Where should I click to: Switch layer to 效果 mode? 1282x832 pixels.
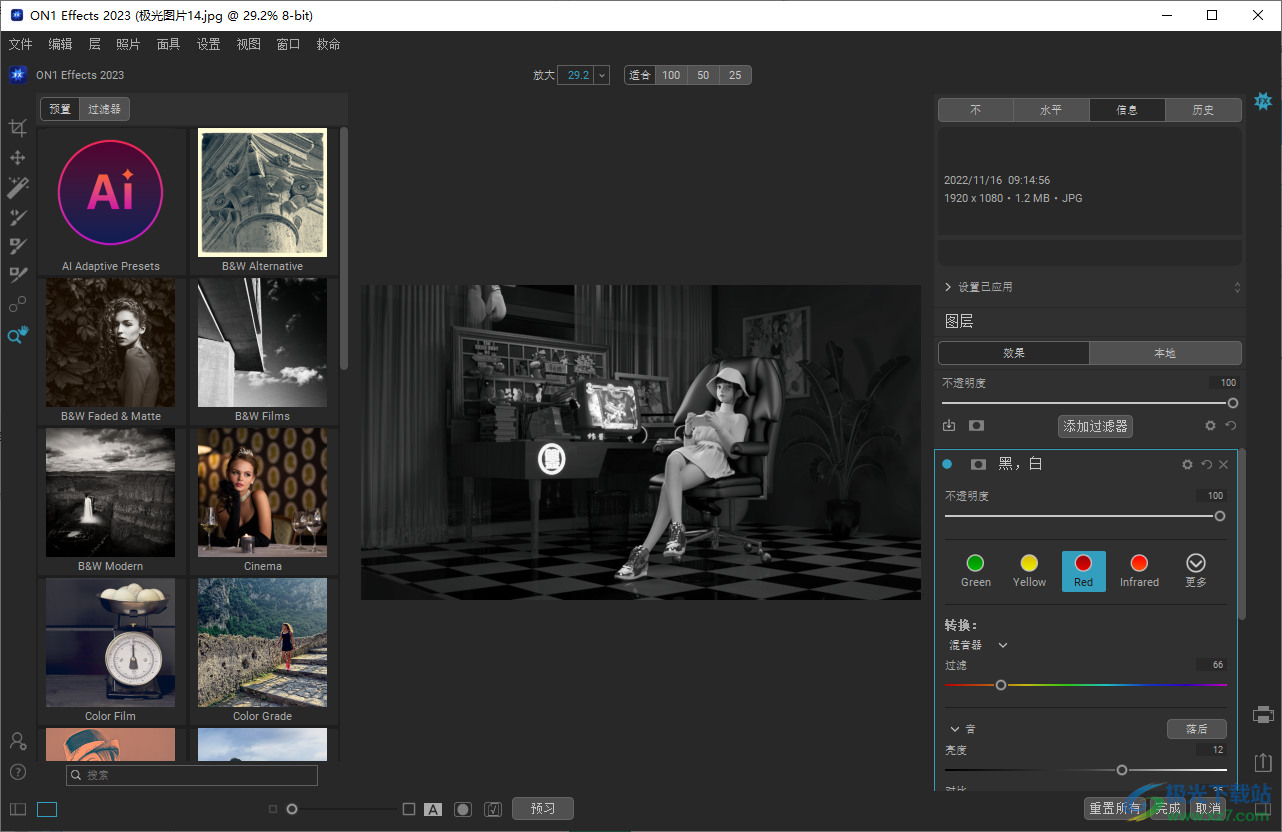(x=1014, y=353)
